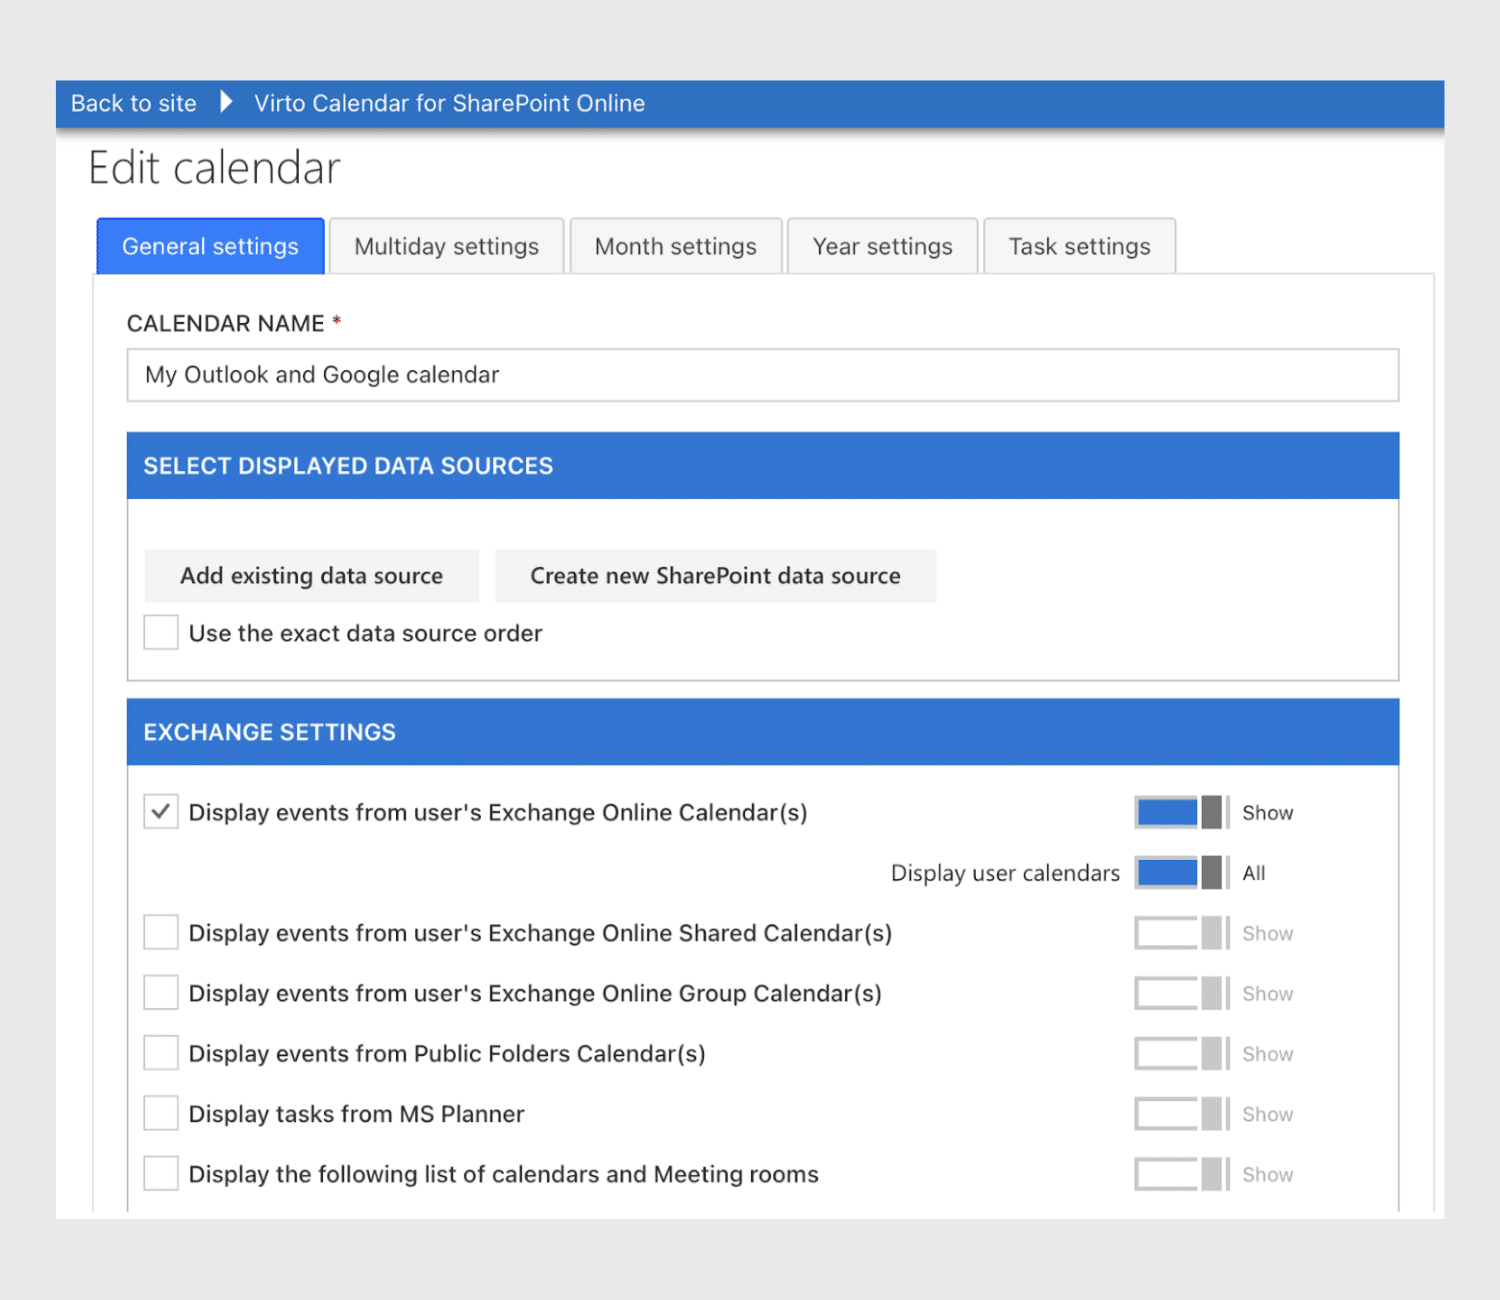The image size is (1500, 1300).
Task: Check Exchange Online Shared Calendar(s) option
Action: (161, 933)
